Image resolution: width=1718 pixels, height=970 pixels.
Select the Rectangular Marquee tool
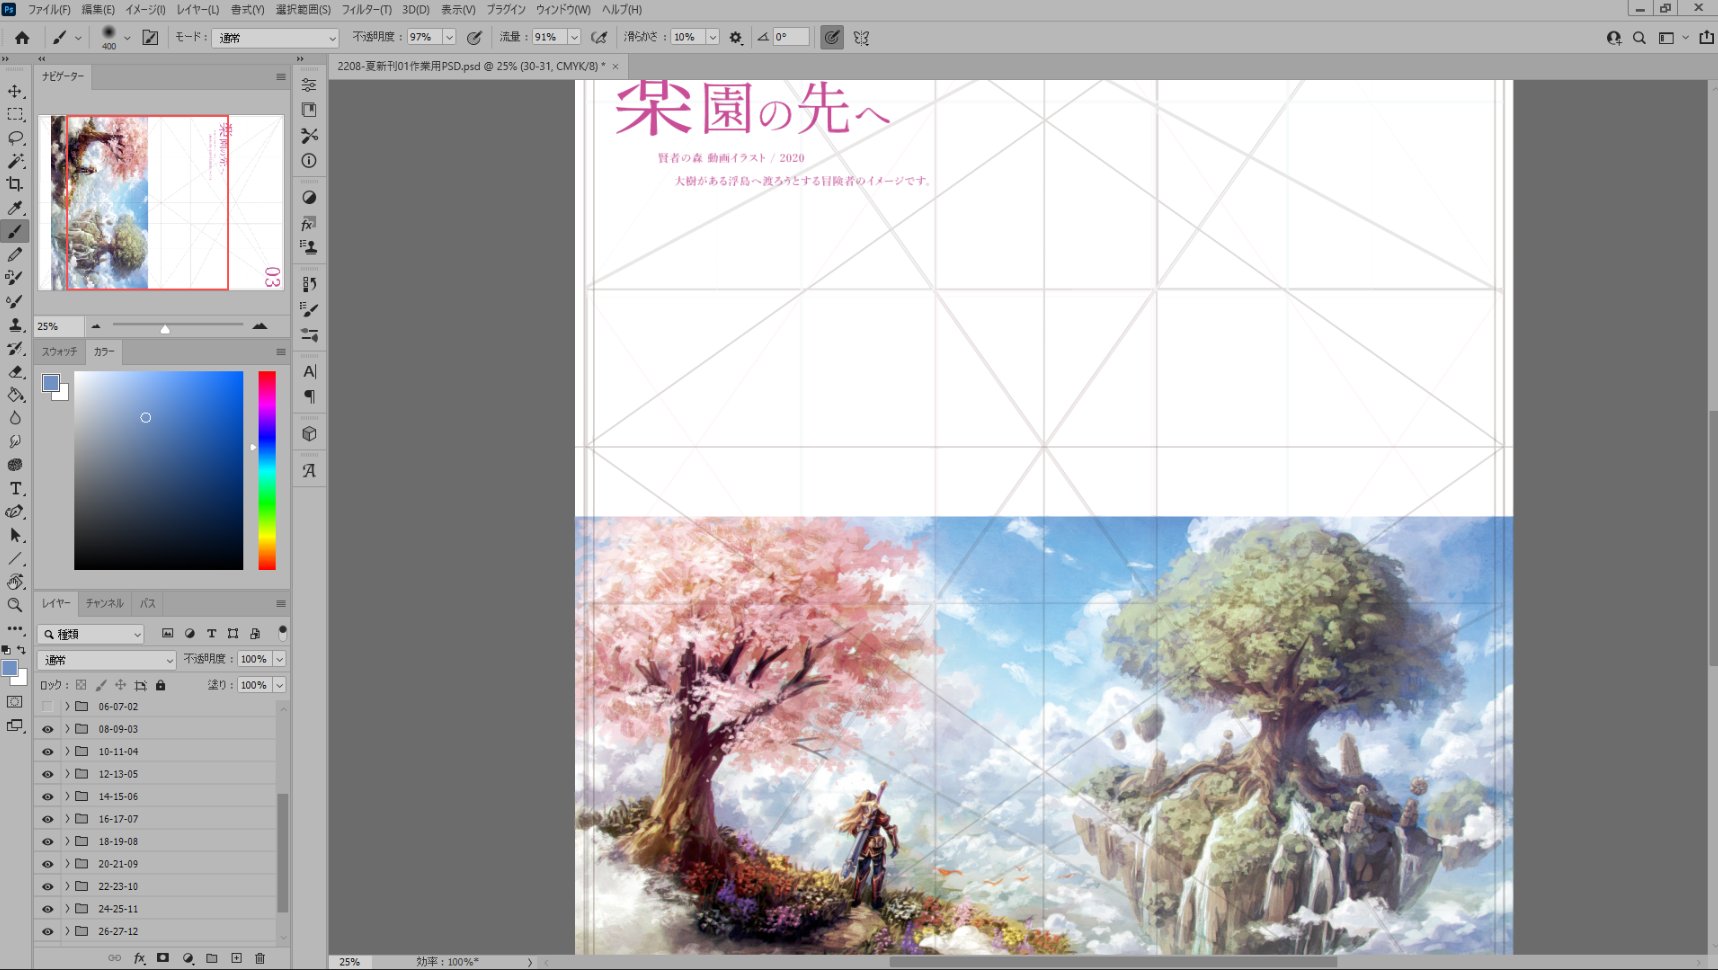click(15, 114)
